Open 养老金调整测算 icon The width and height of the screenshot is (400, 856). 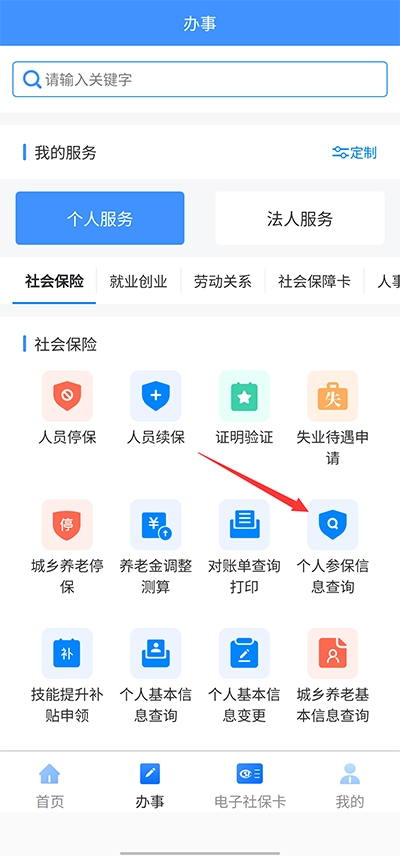(x=156, y=524)
